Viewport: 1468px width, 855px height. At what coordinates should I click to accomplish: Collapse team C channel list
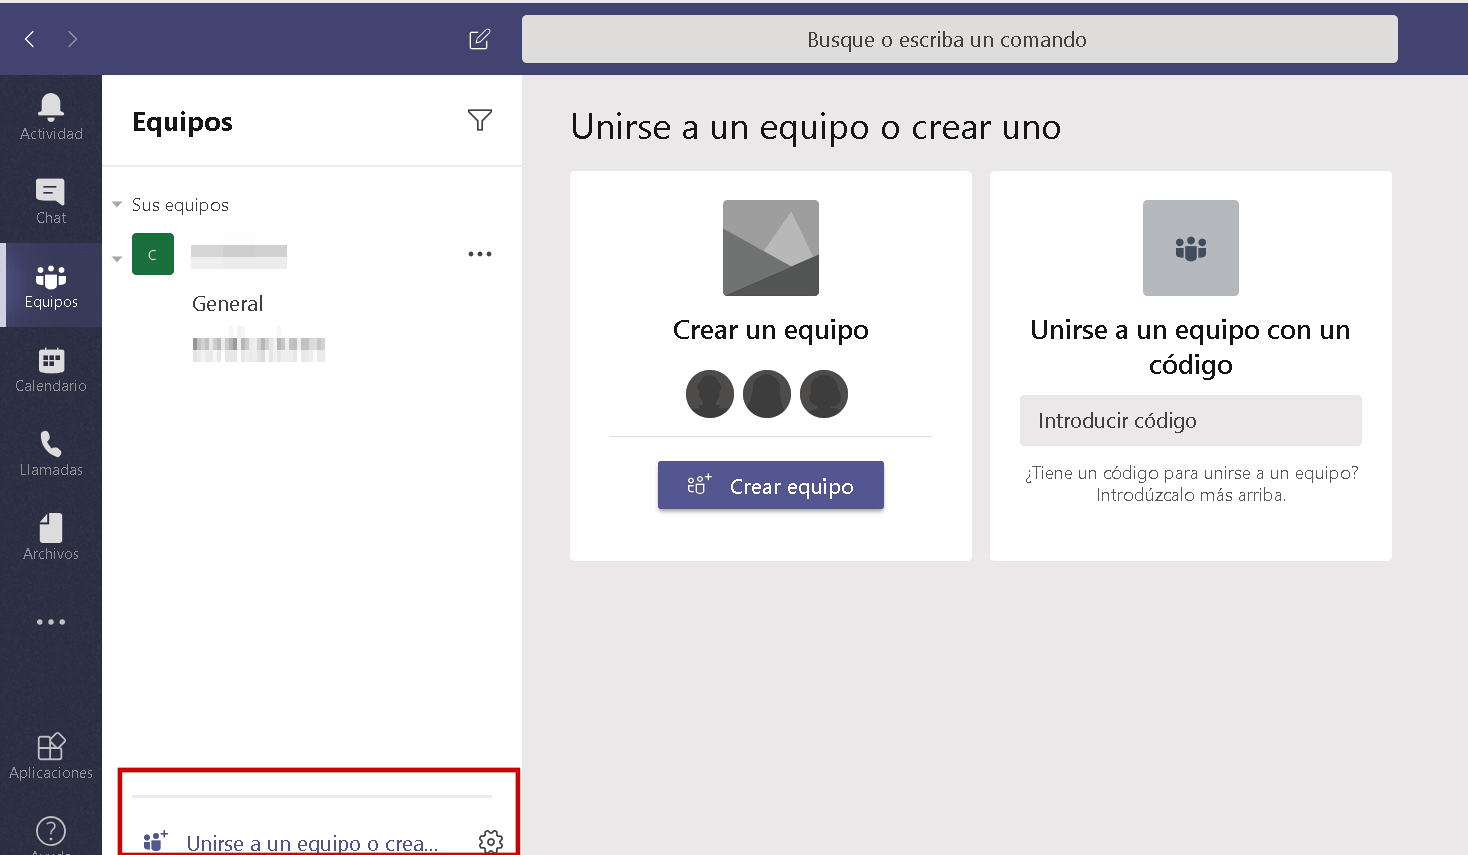coord(117,259)
